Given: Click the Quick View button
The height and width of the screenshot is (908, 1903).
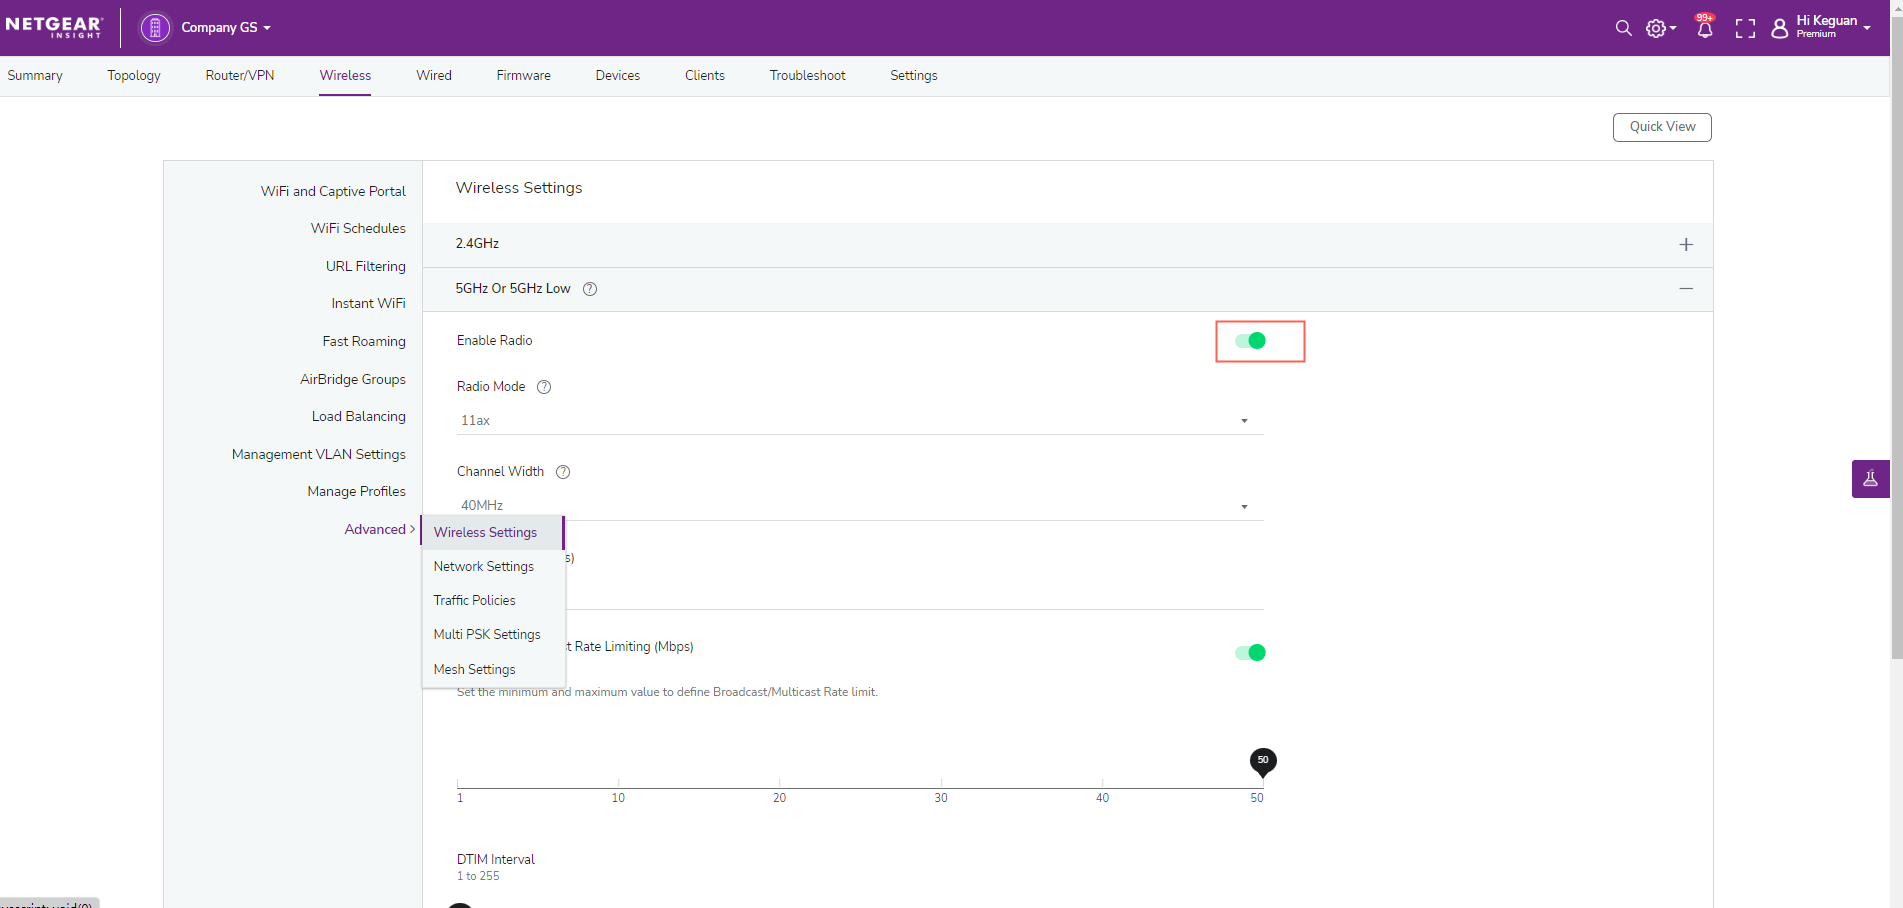Looking at the screenshot, I should pos(1662,127).
